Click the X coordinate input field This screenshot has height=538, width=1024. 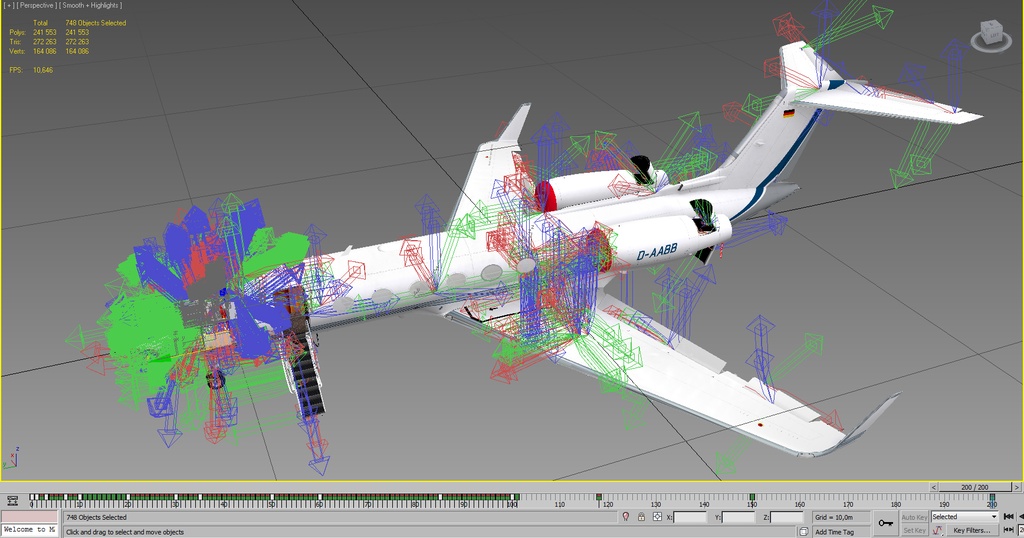pos(690,517)
